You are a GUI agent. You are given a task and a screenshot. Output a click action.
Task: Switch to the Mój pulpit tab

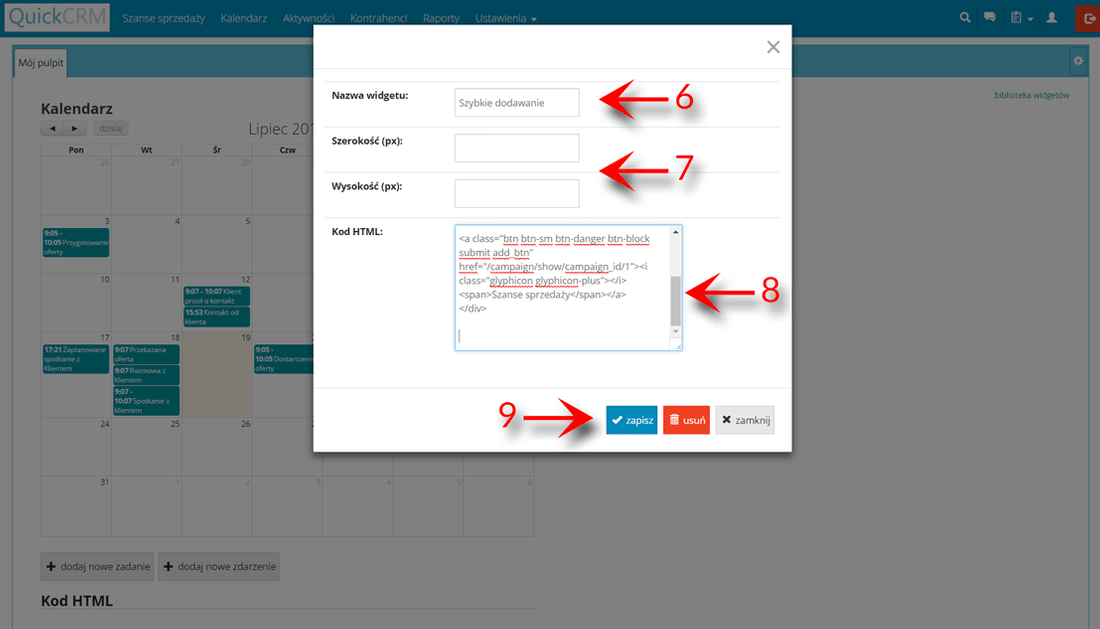point(40,61)
